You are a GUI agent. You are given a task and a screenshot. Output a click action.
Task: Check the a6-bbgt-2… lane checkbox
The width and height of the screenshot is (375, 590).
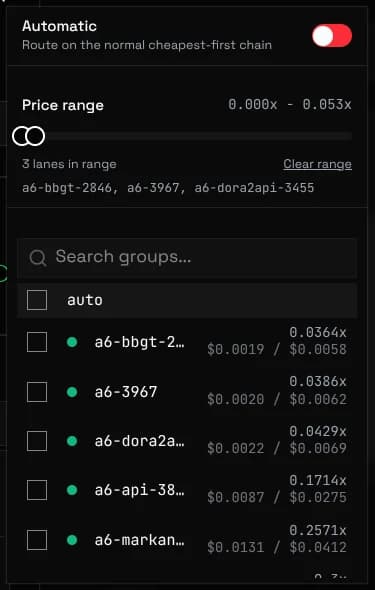tap(37, 342)
